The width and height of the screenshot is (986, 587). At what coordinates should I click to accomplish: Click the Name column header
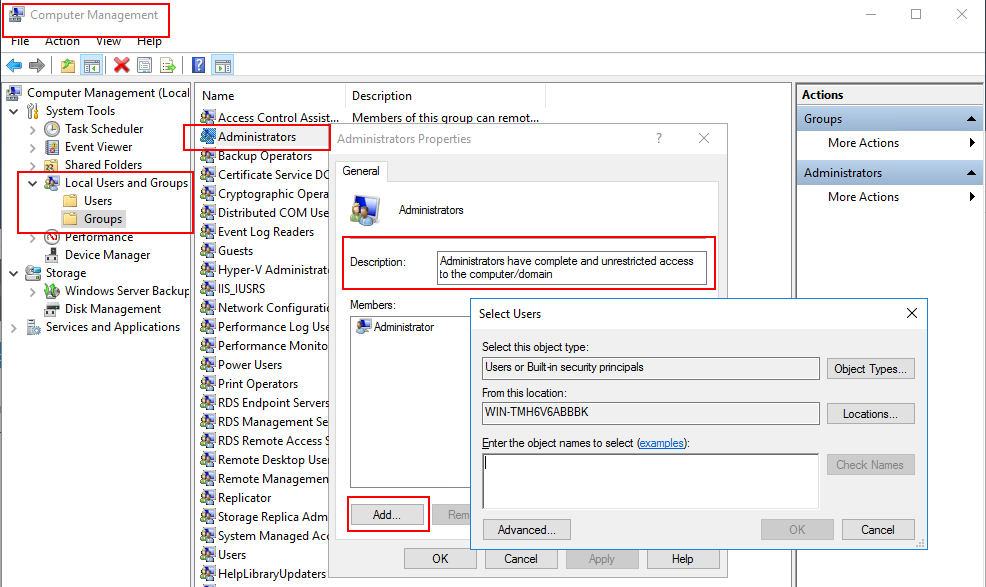click(272, 96)
